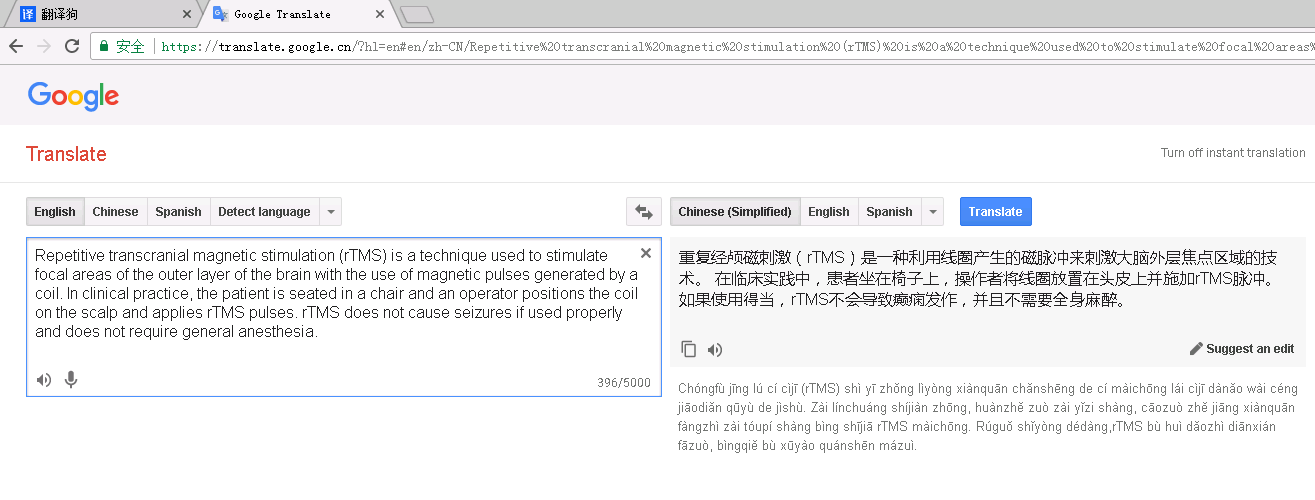Click the pinyin romanization text
The height and width of the screenshot is (500, 1315).
click(986, 417)
